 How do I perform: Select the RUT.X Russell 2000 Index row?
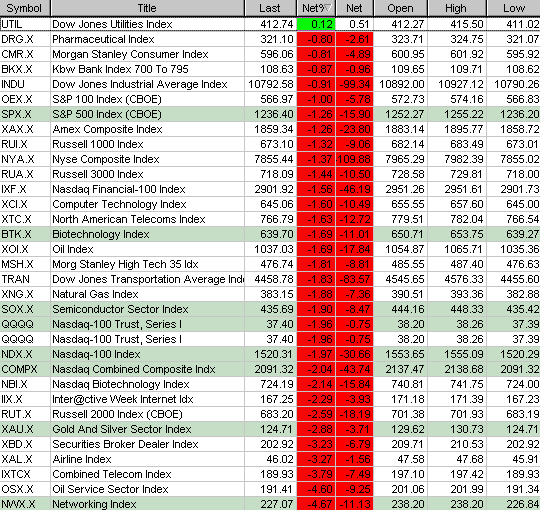[270, 414]
